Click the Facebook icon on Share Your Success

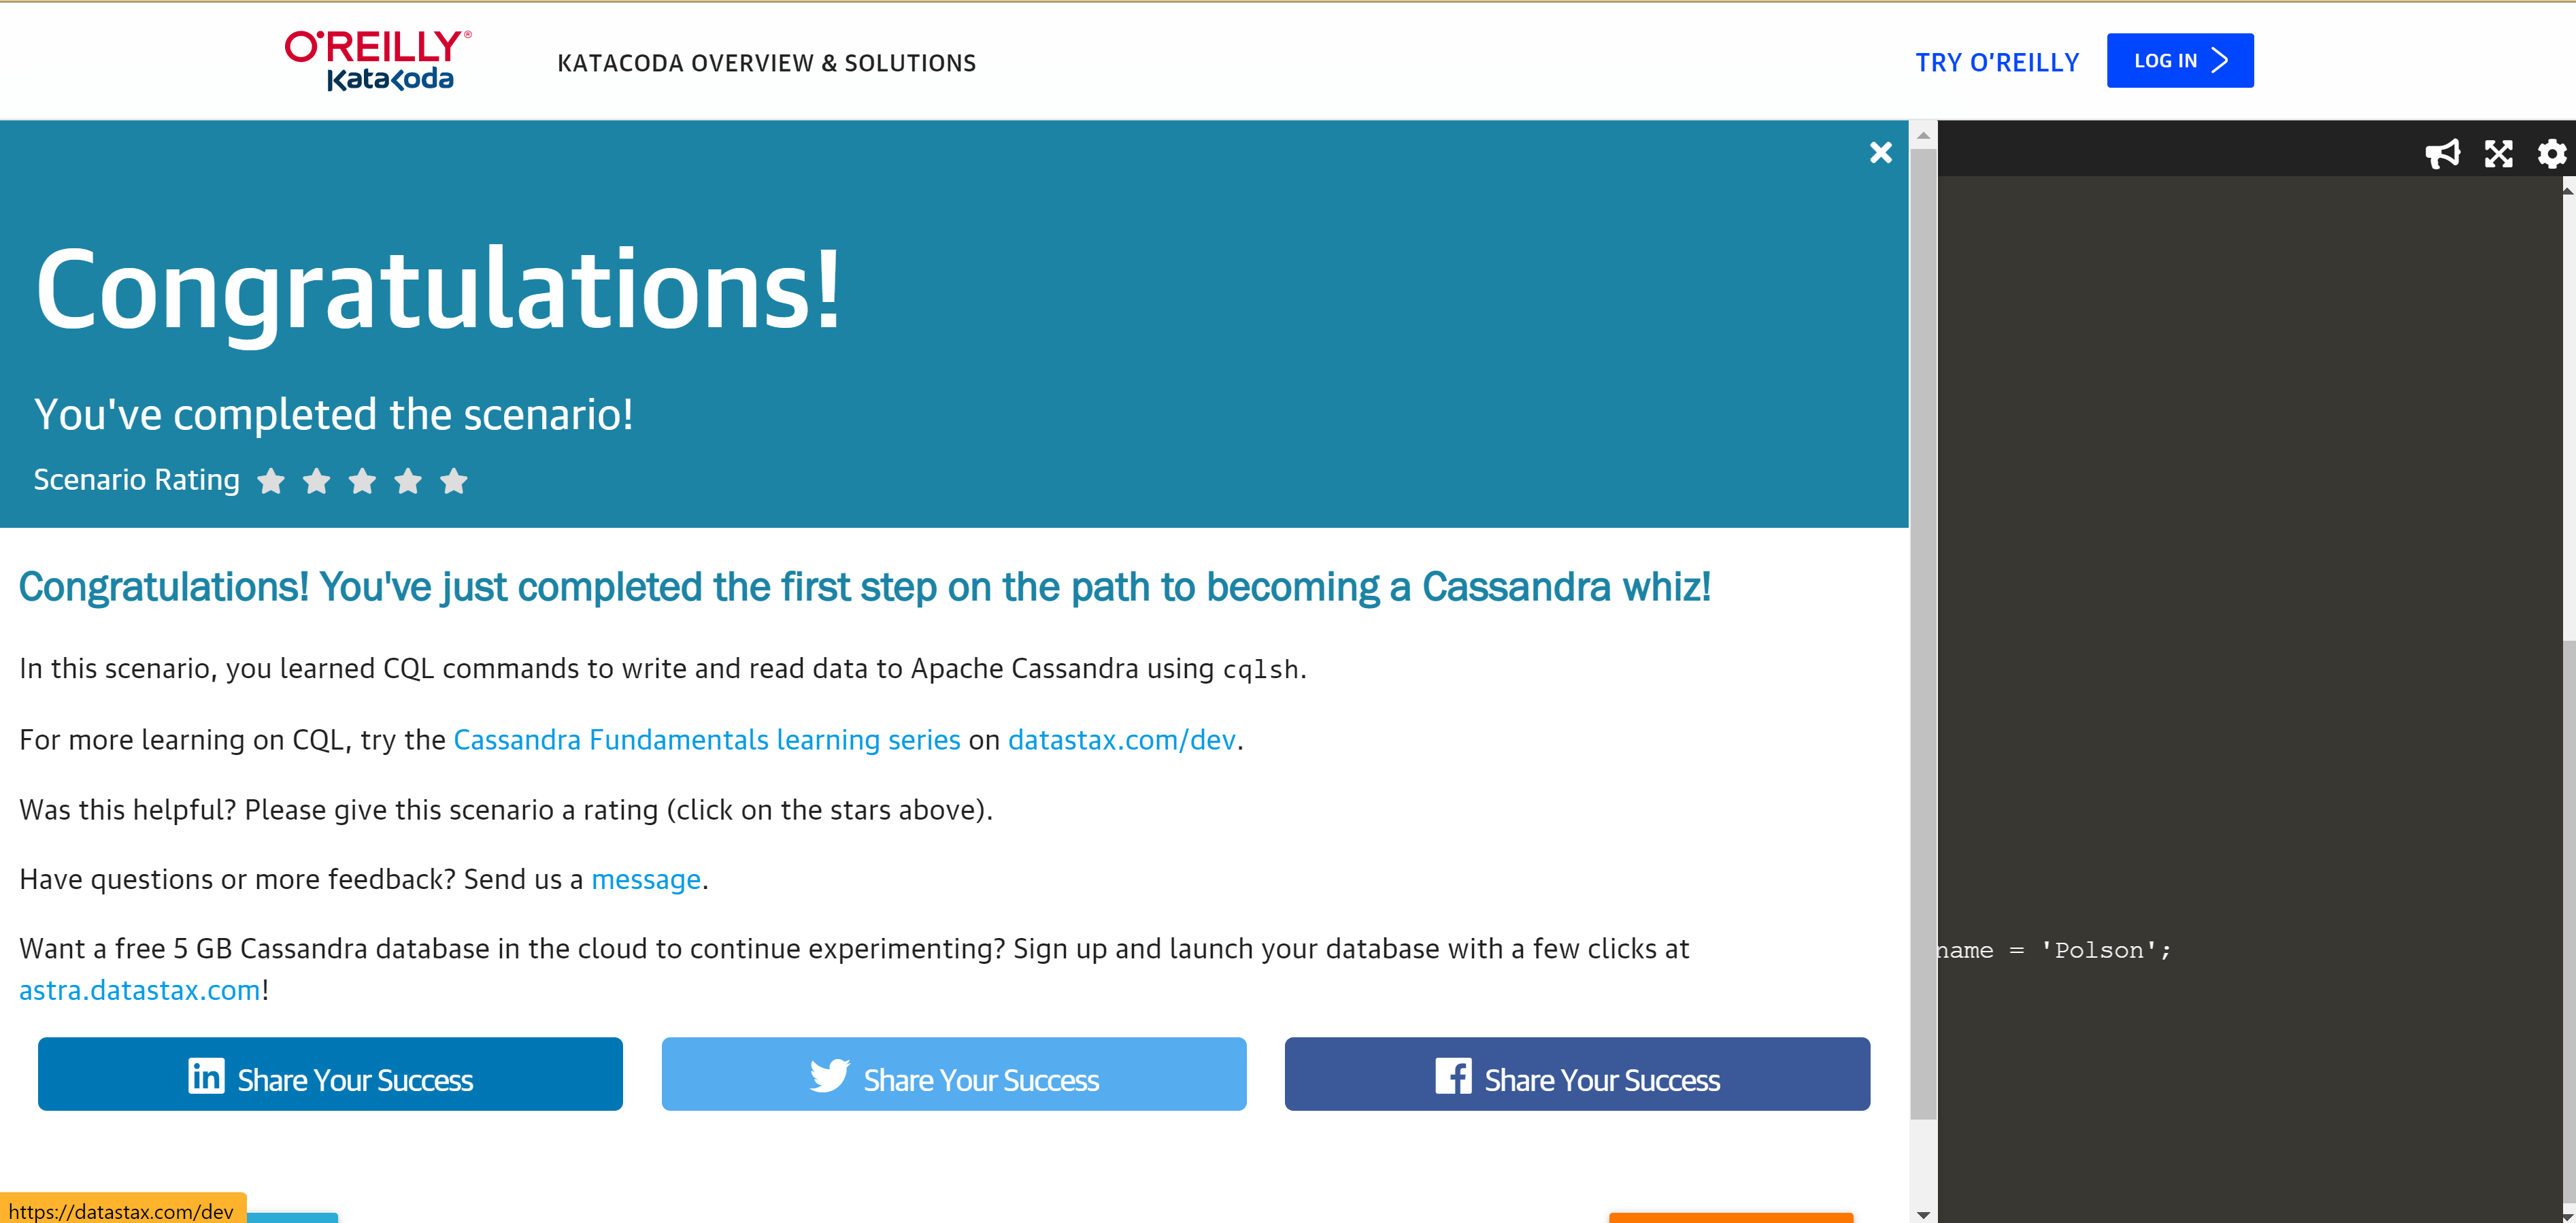(1453, 1076)
